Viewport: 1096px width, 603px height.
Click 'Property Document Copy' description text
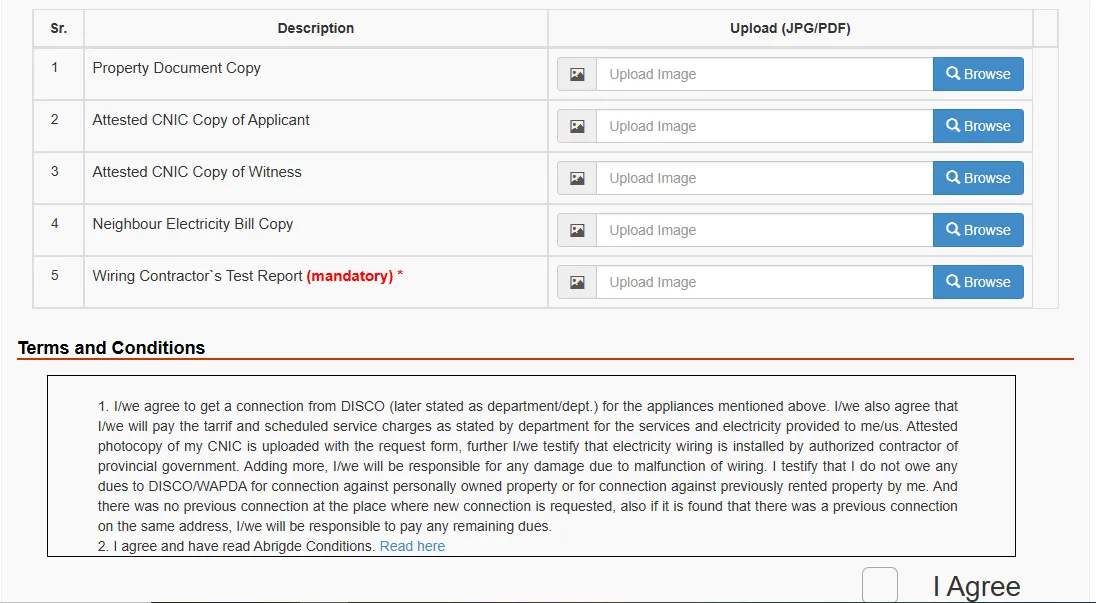(176, 68)
